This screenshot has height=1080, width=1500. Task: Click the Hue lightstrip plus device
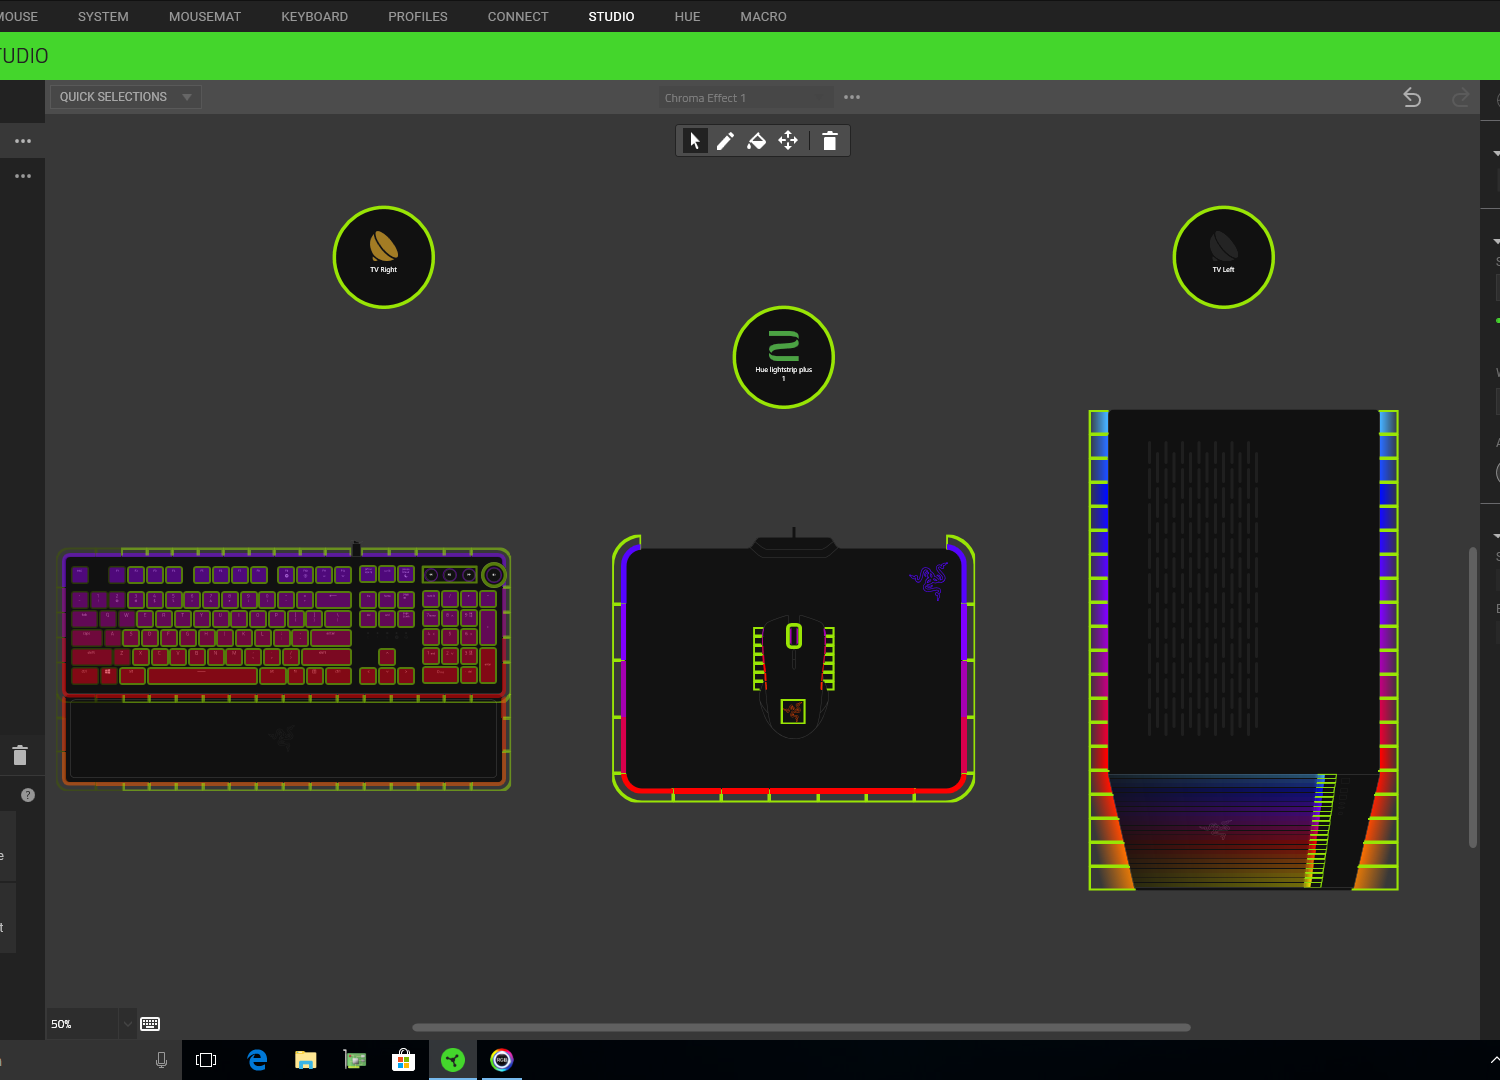click(784, 357)
